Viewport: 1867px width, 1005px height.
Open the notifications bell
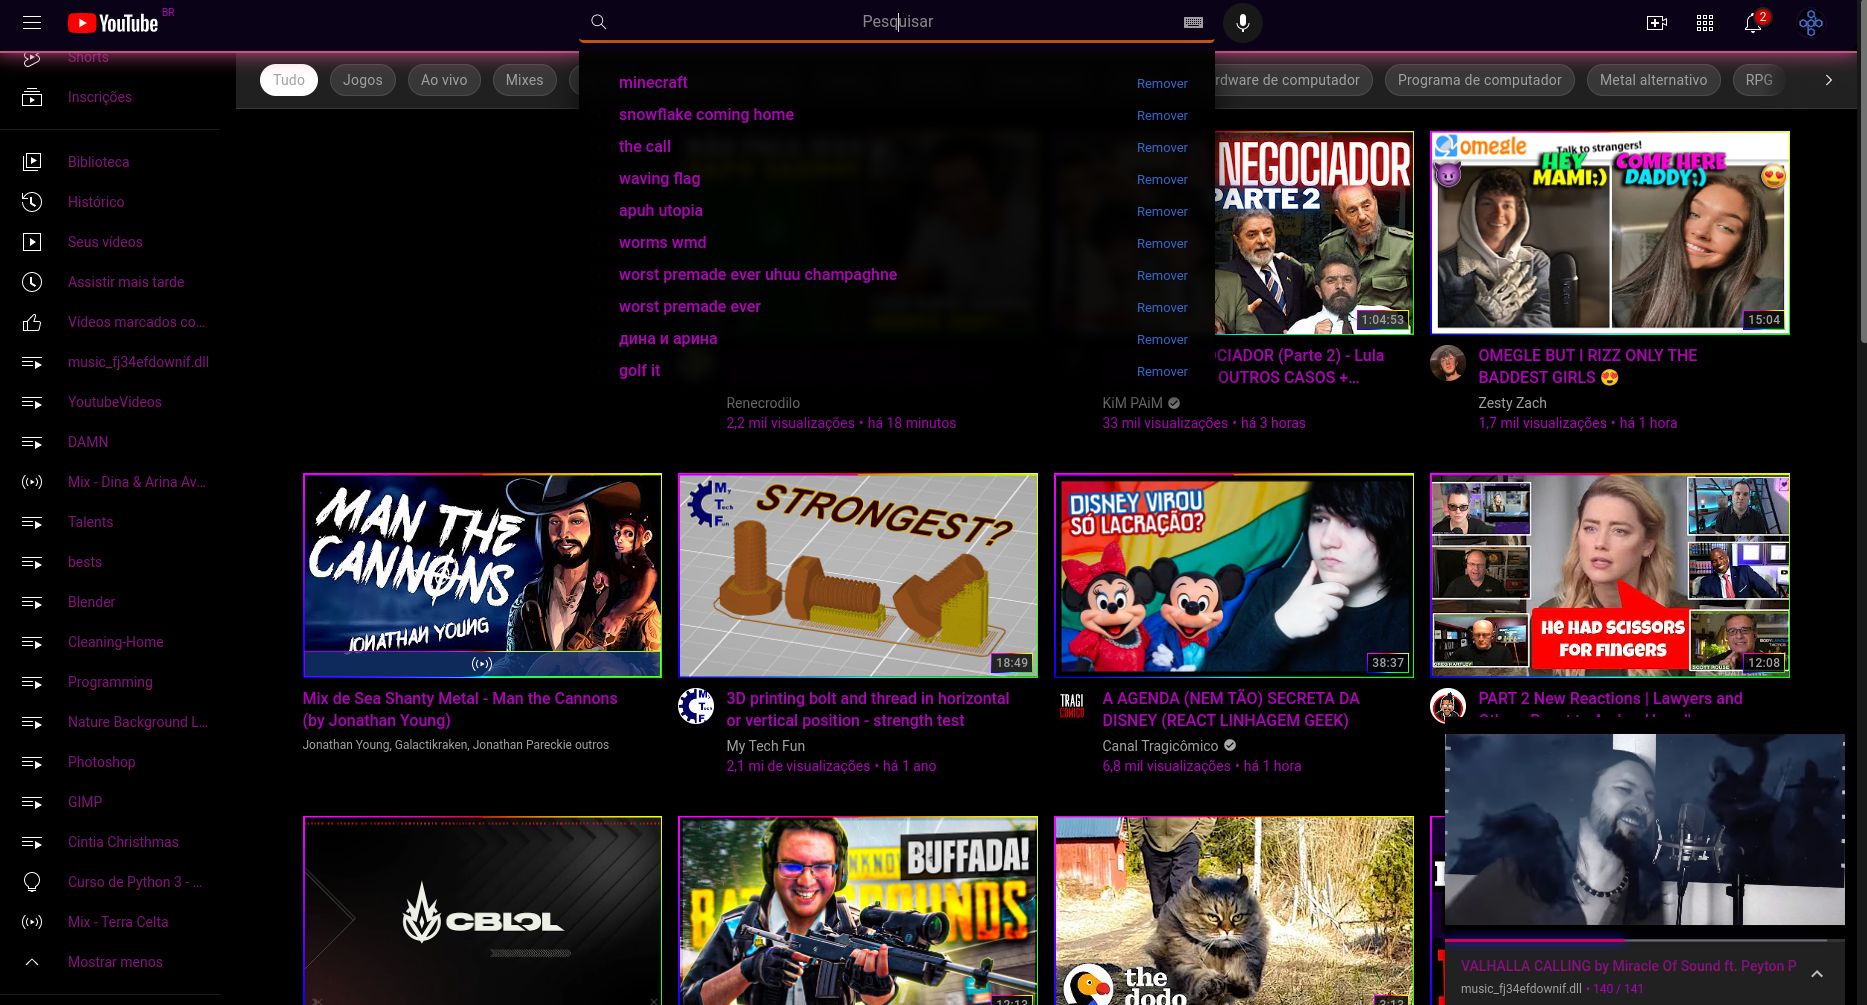[1753, 22]
